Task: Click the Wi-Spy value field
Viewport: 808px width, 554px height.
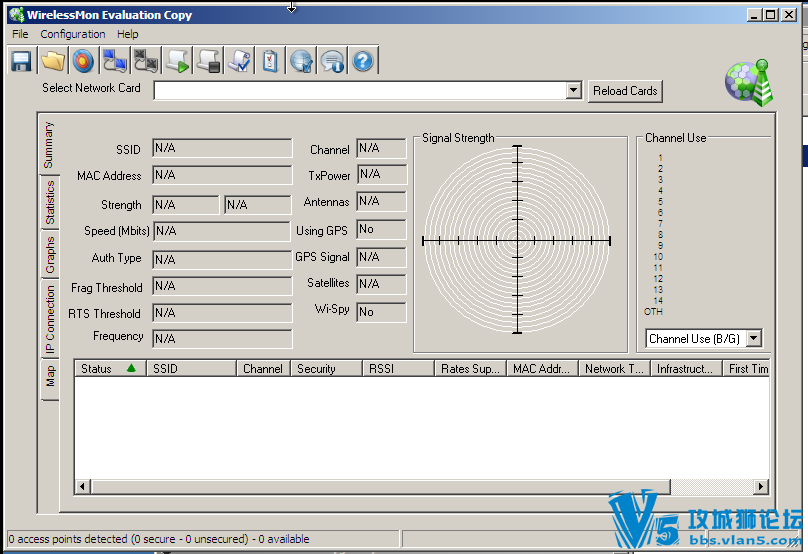Action: 381,312
